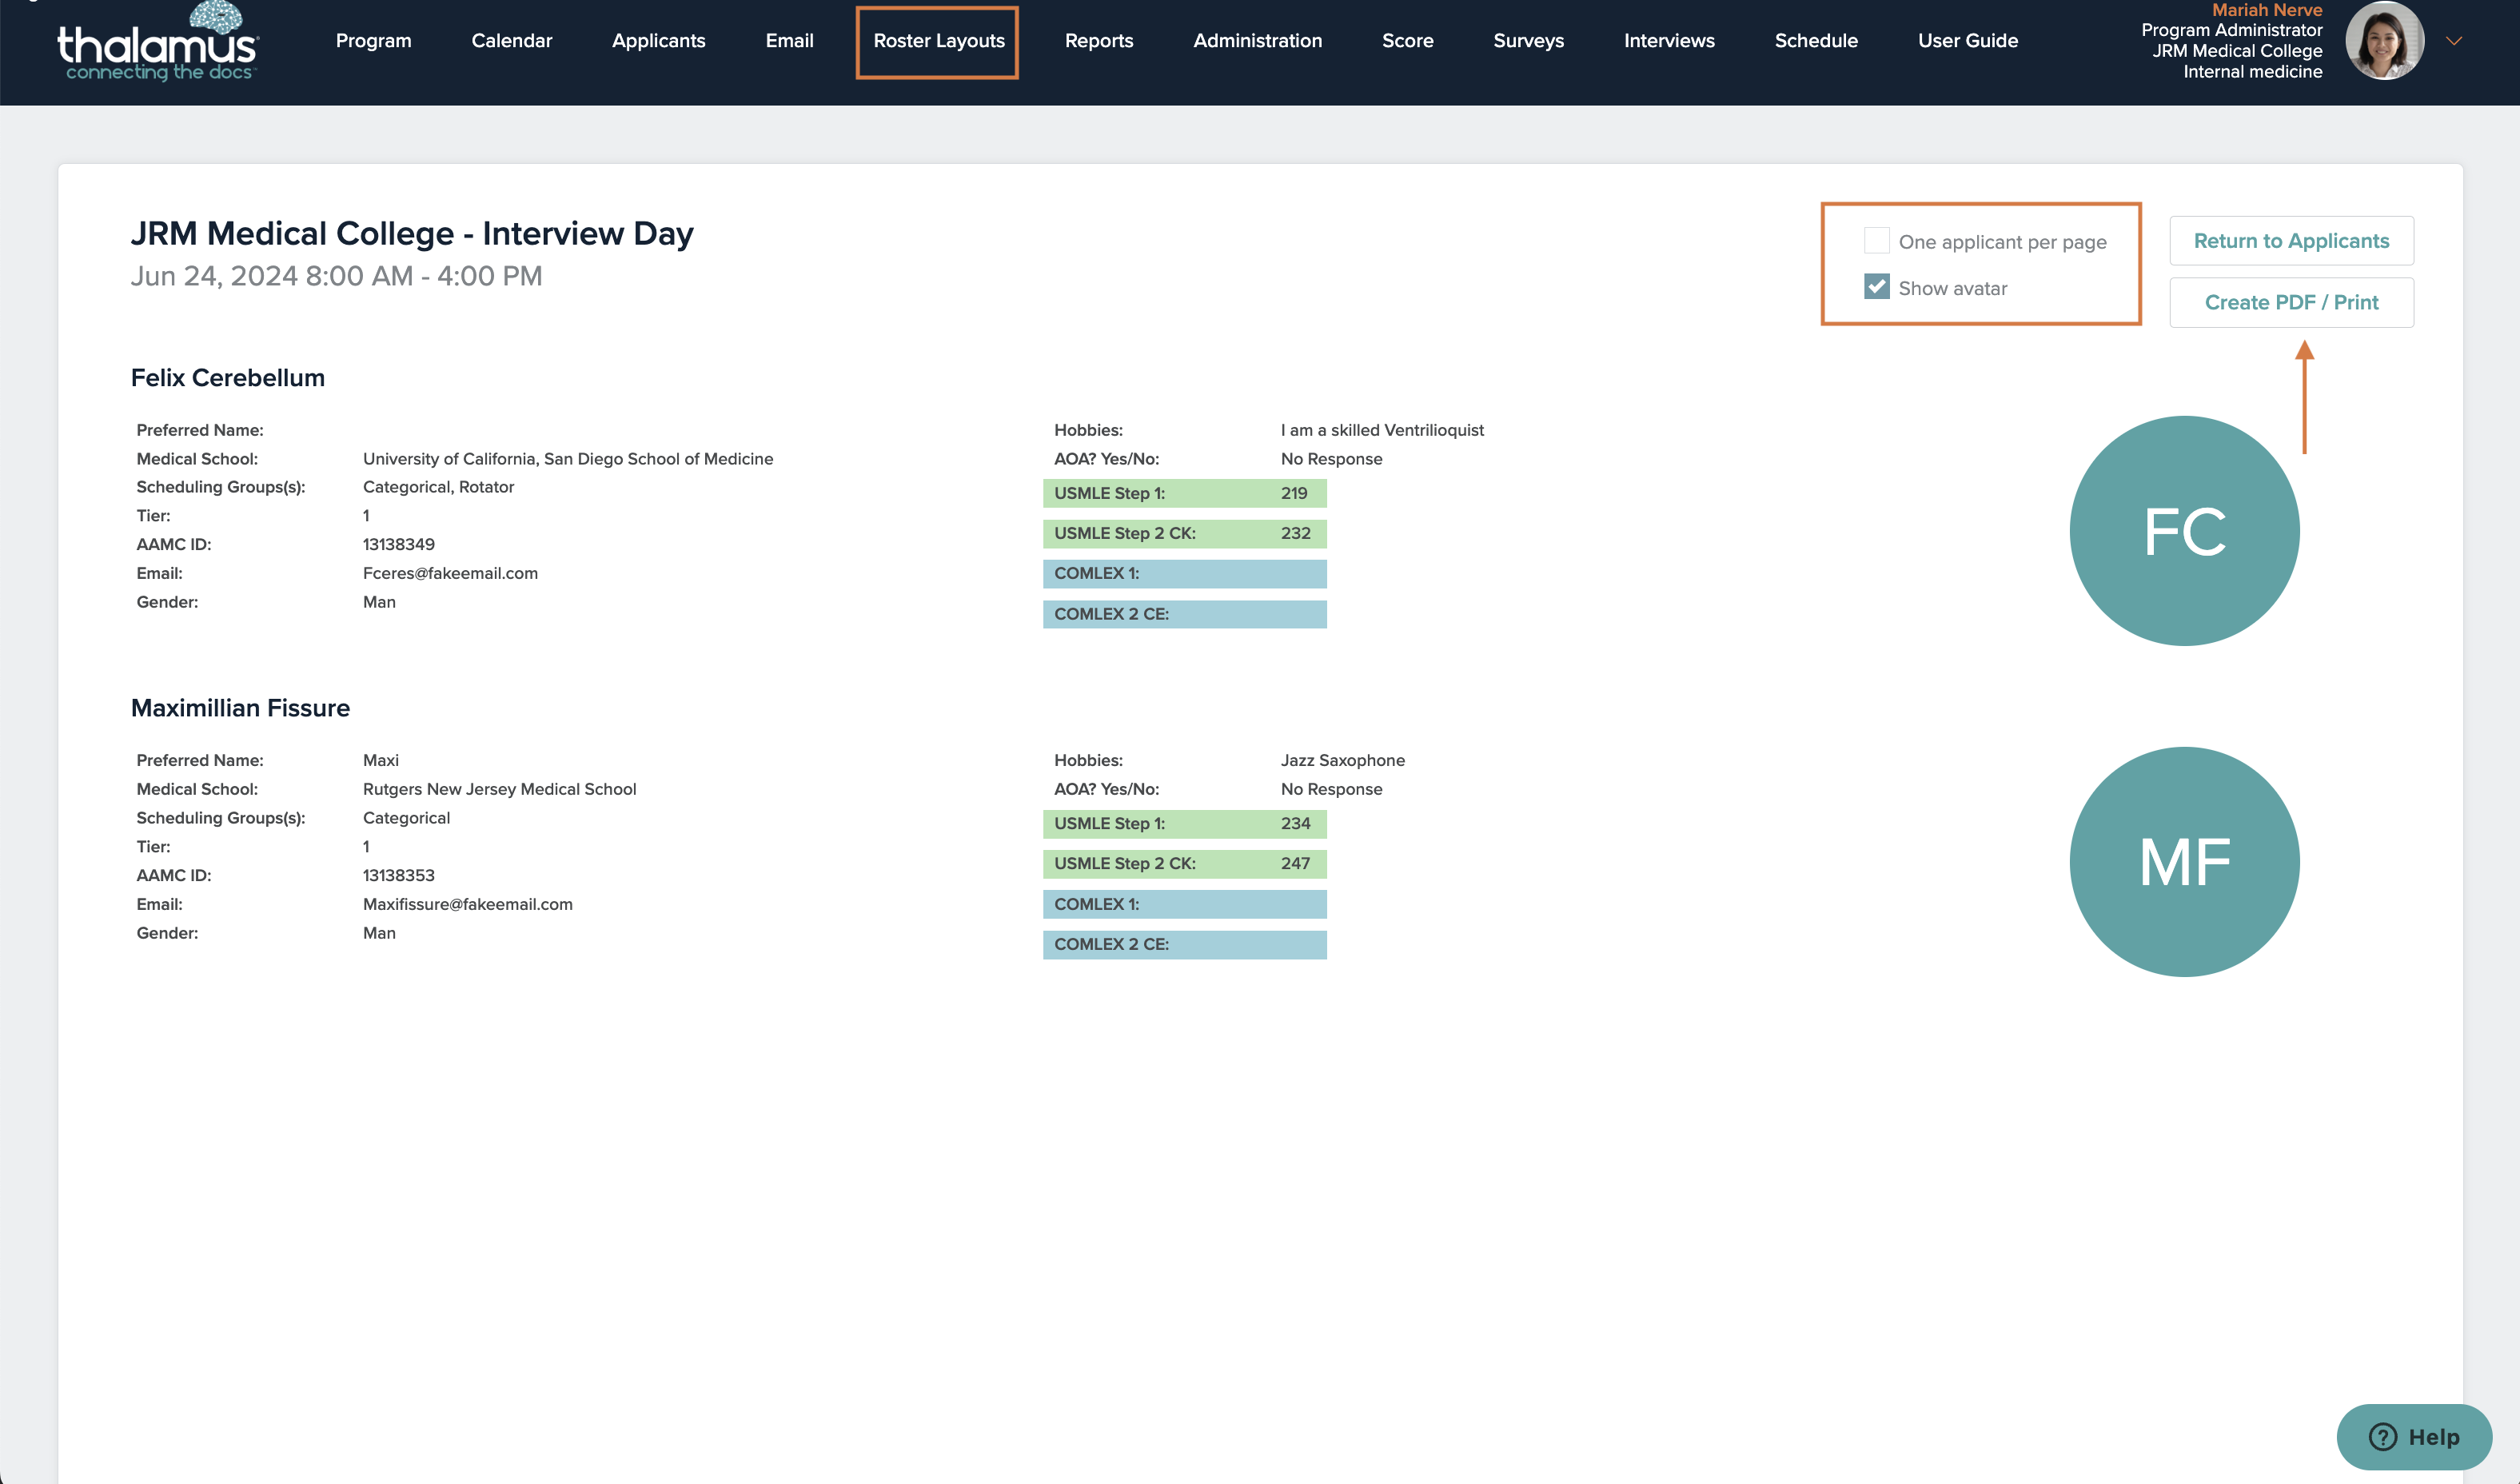Click the FC avatar circle

[2185, 531]
